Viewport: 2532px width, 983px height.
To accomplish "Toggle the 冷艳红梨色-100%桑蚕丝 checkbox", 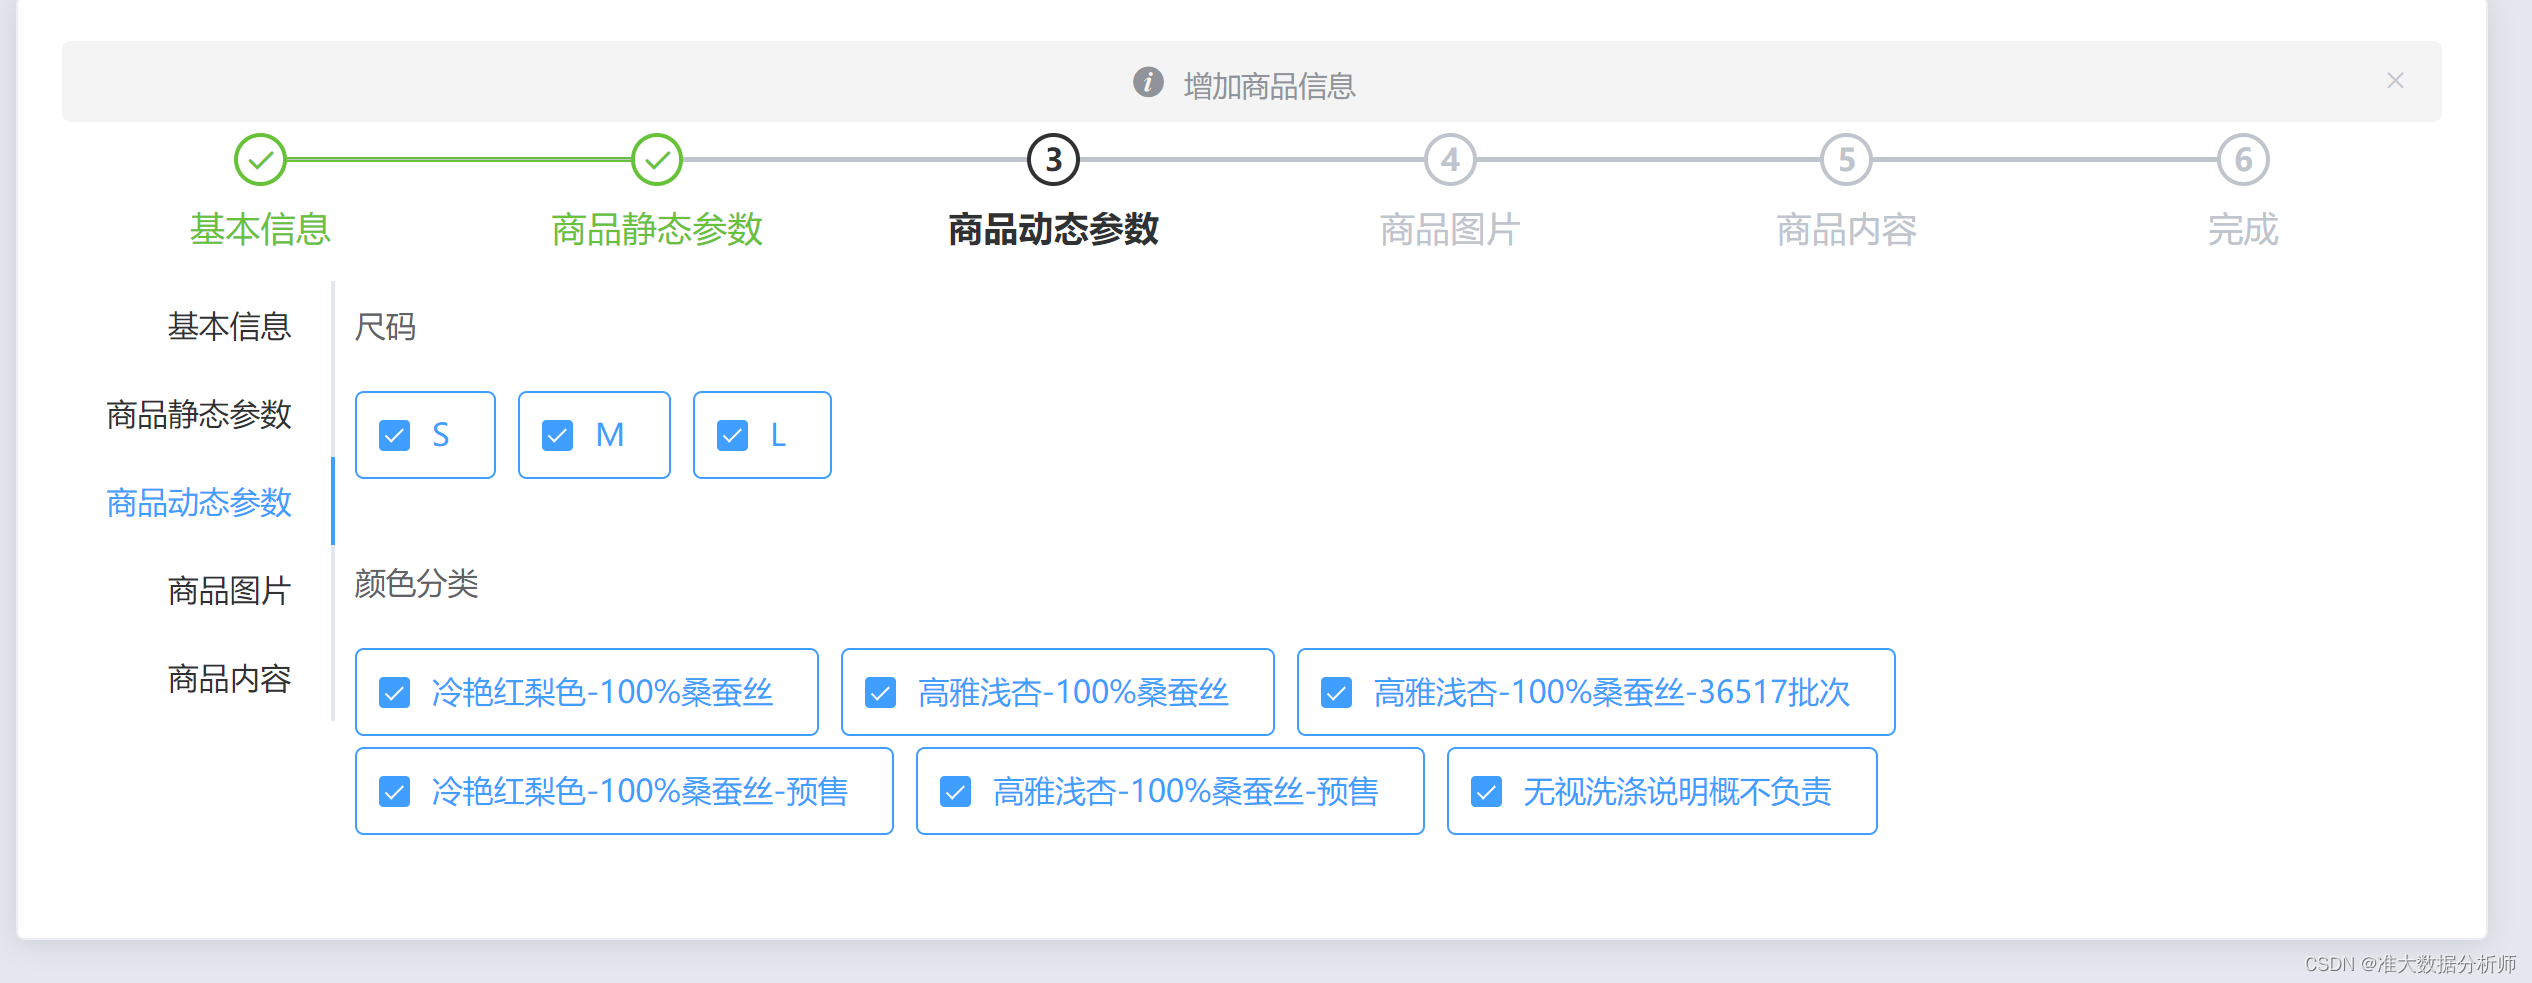I will click(395, 693).
